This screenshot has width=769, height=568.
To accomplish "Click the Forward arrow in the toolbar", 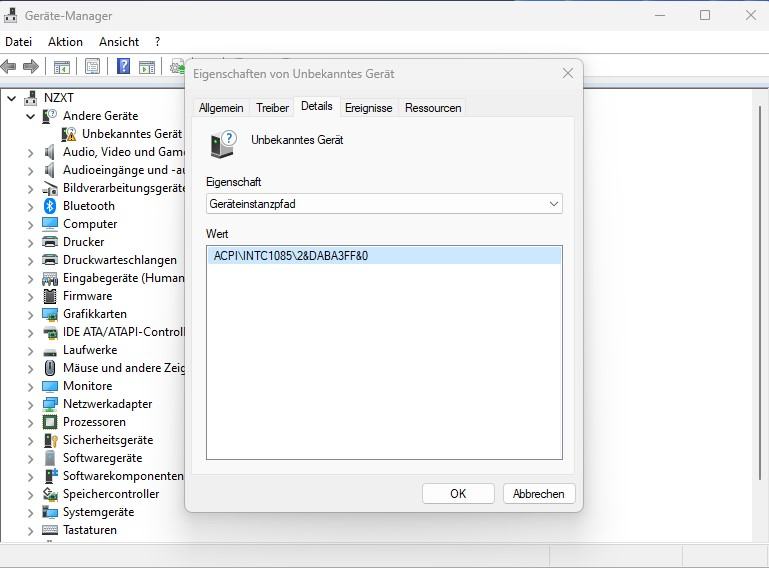I will [x=31, y=66].
